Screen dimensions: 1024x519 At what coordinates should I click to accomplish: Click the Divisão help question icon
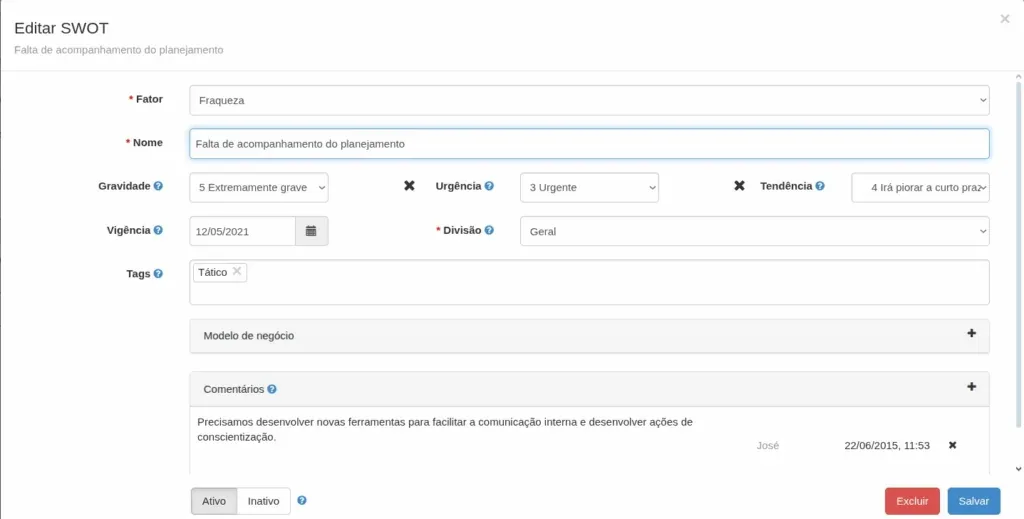click(x=489, y=230)
